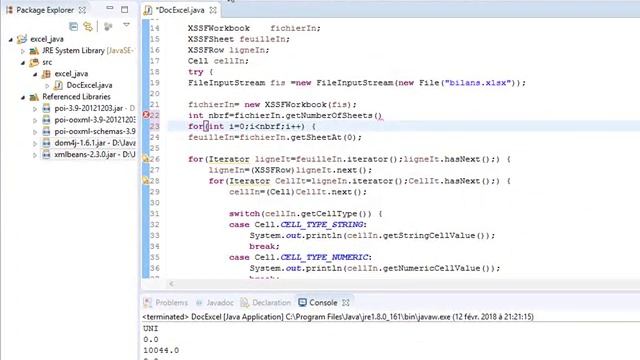Select excel_java package icon

pos(47,73)
